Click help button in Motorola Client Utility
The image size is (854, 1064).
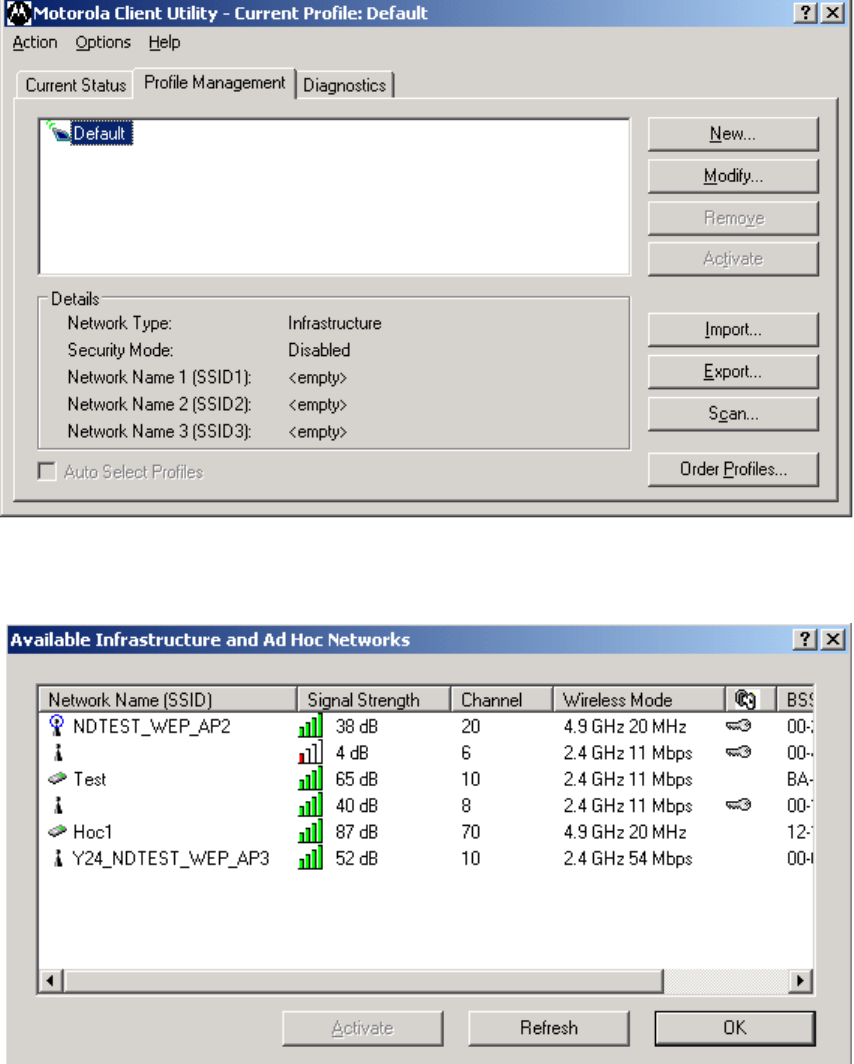point(804,13)
